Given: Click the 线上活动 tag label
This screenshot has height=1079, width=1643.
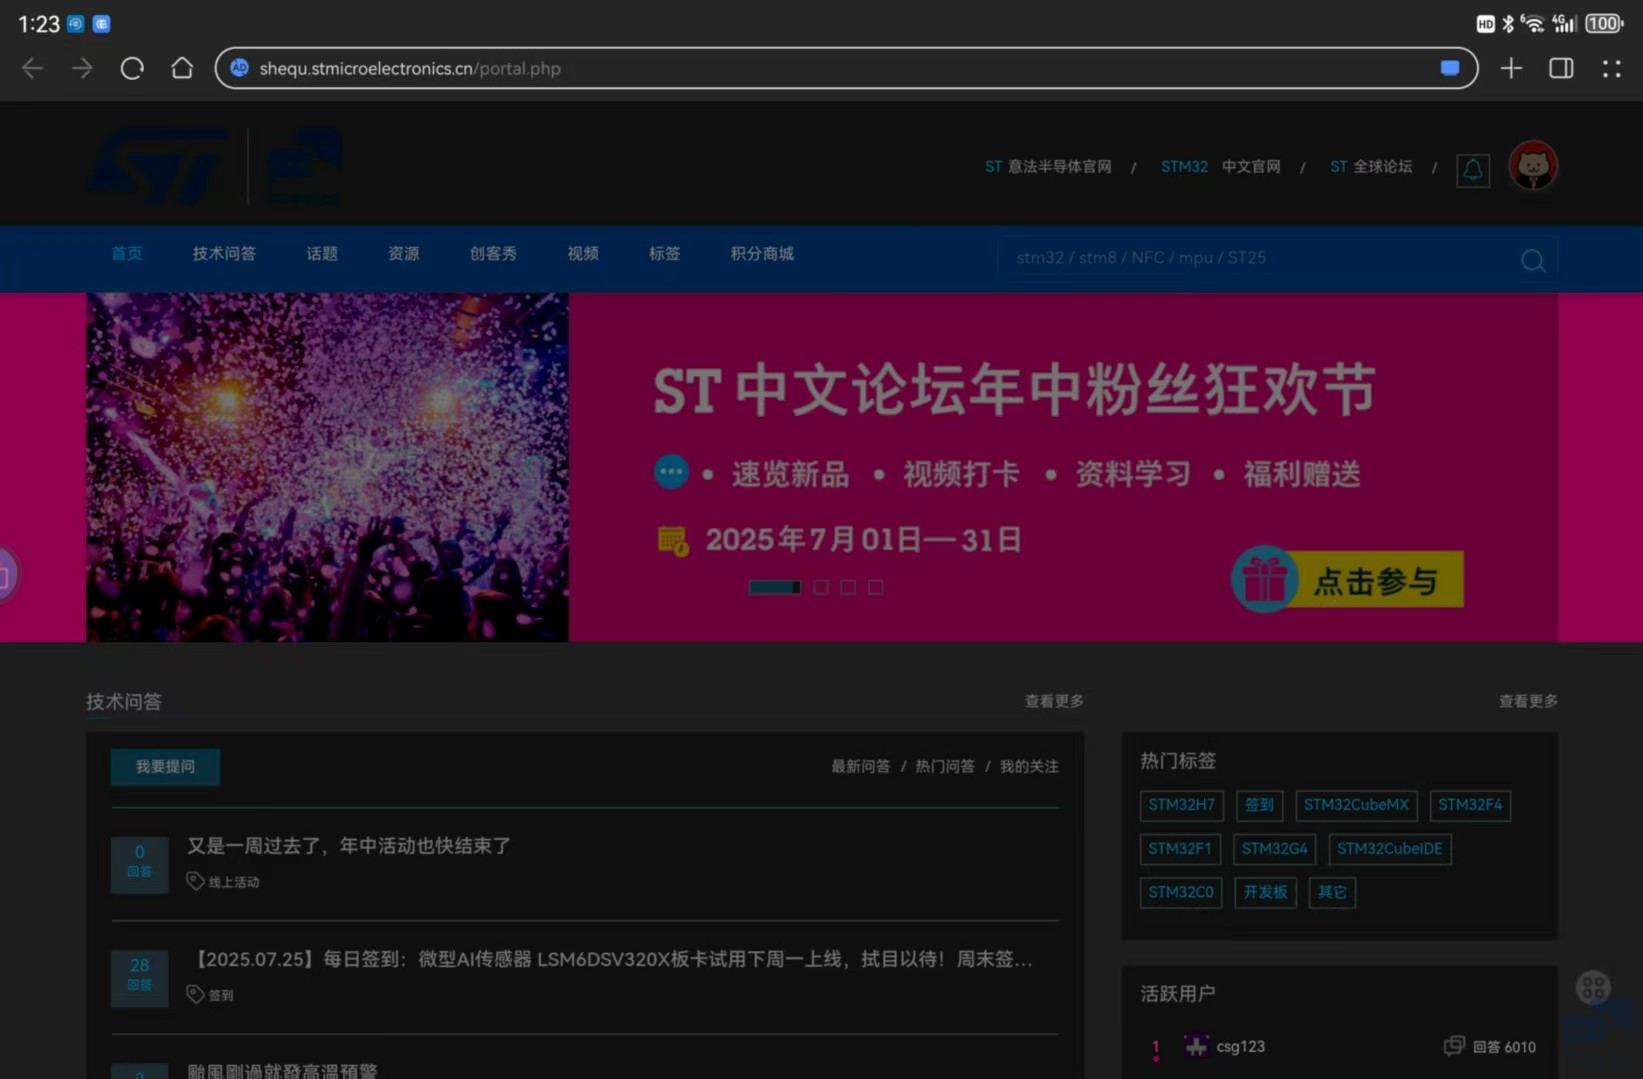Looking at the screenshot, I should tap(234, 882).
